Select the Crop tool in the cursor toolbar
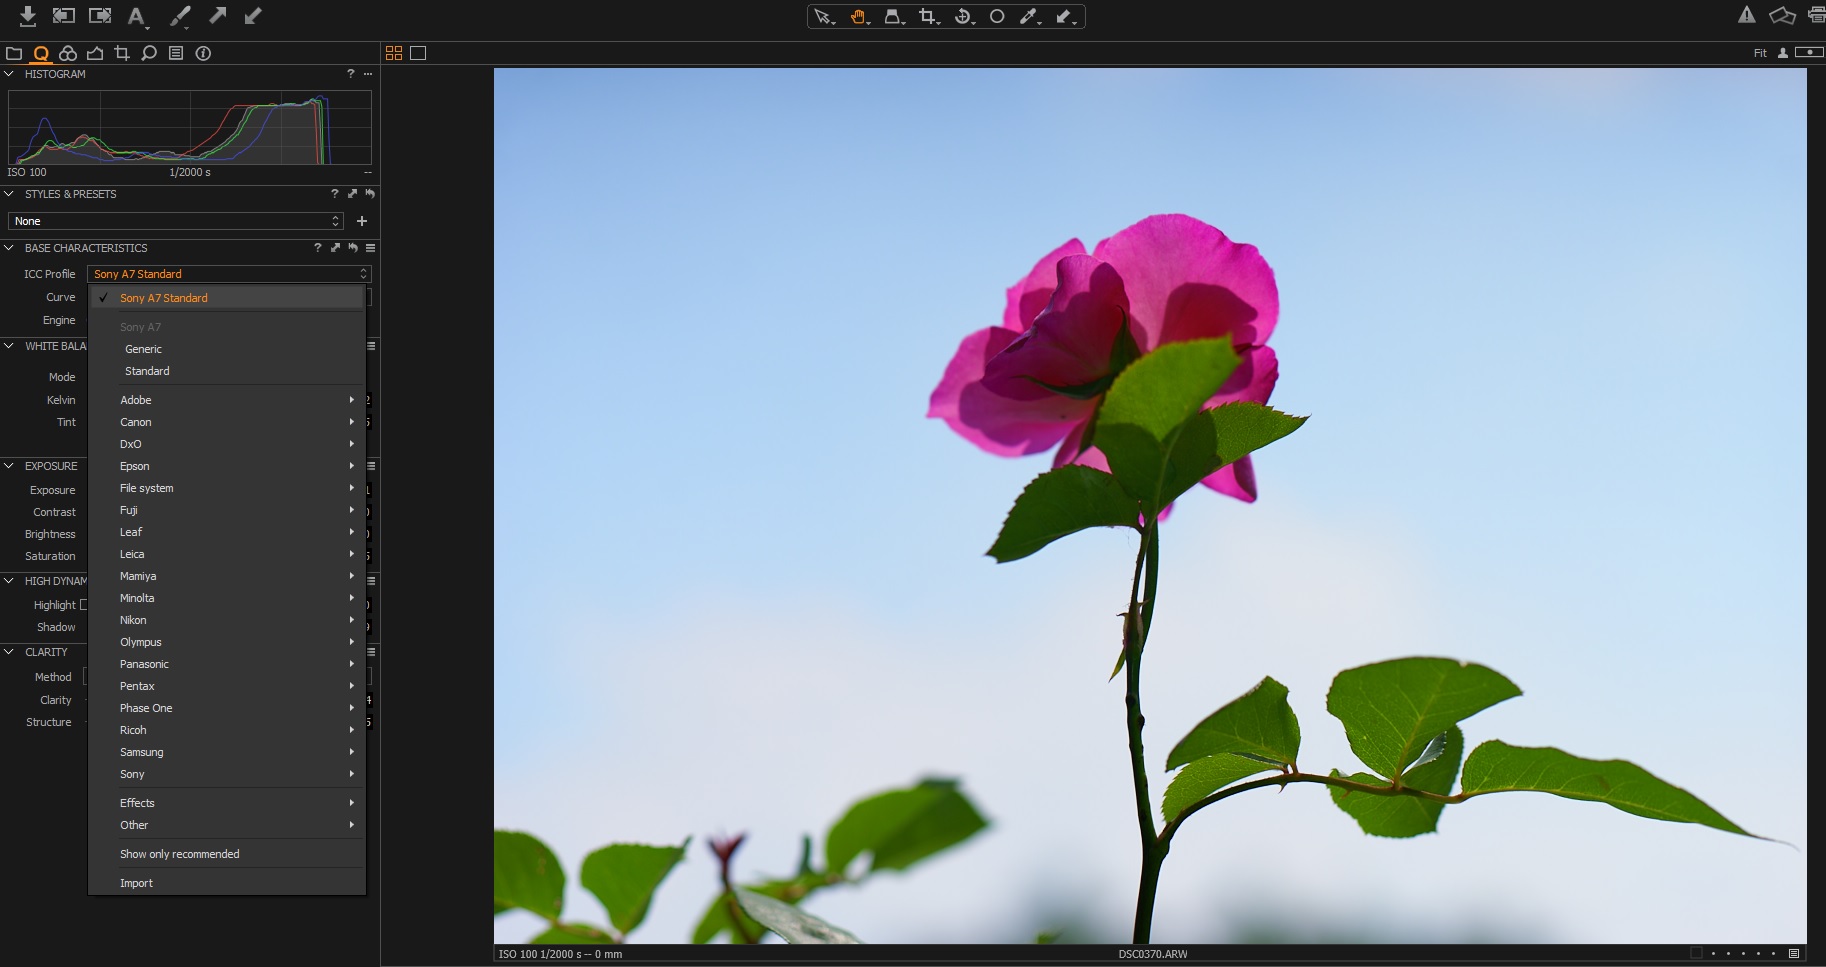 [x=928, y=17]
